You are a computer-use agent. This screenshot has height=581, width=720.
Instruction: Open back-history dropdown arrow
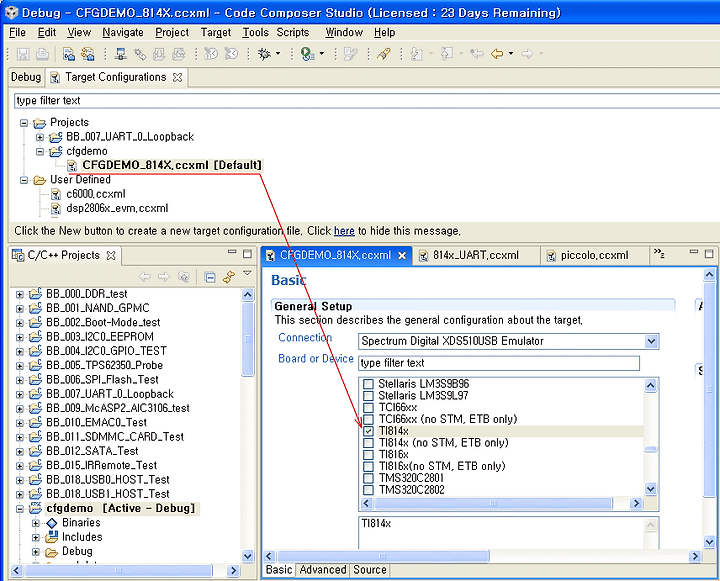[511, 54]
